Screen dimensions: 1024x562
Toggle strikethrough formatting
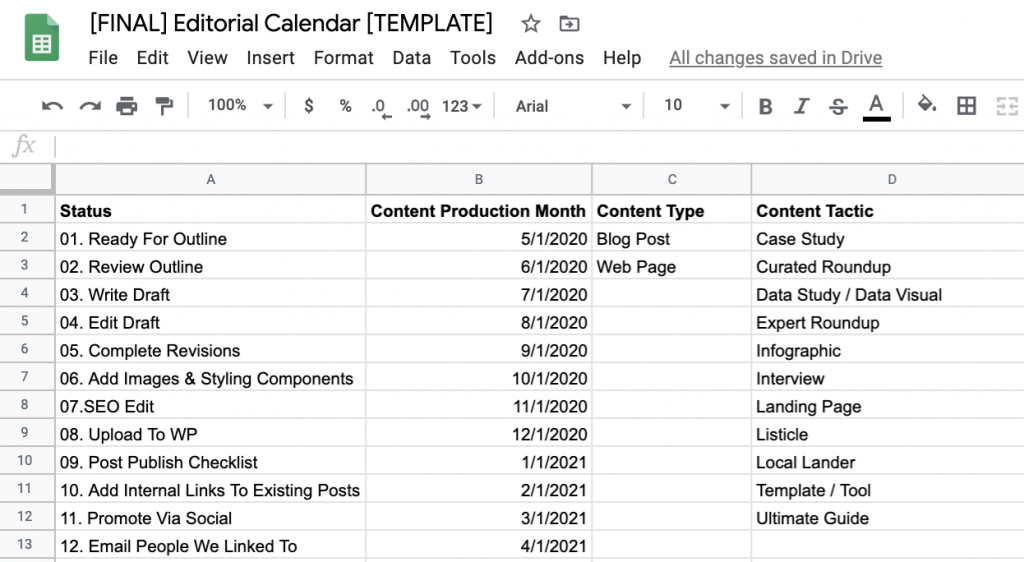point(838,106)
